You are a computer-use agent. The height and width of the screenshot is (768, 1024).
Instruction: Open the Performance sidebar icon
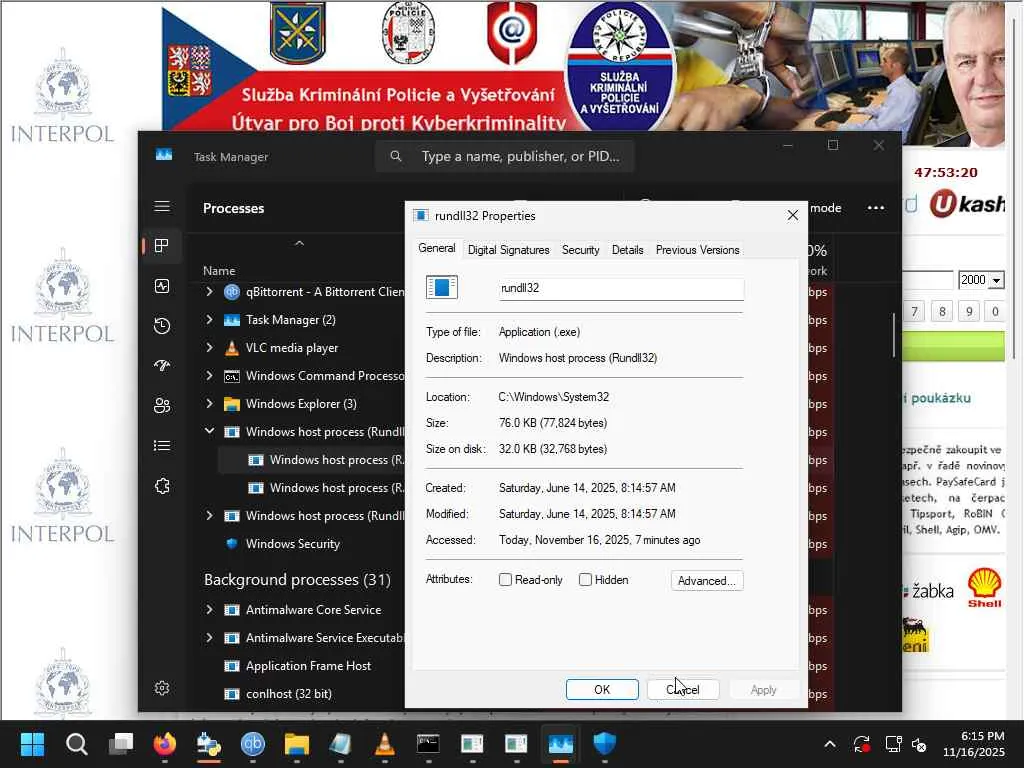pyautogui.click(x=162, y=286)
